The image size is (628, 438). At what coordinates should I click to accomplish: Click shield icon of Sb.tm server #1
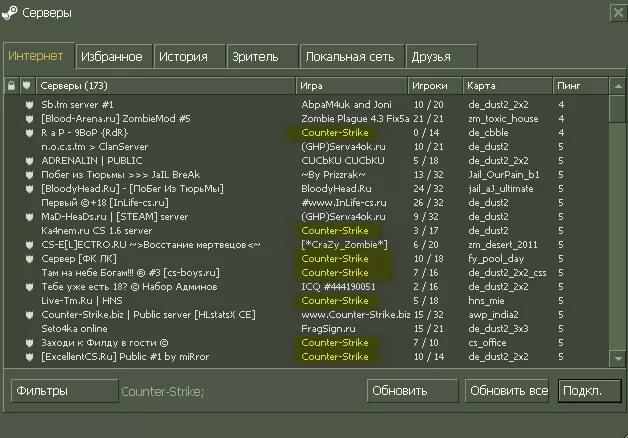[x=29, y=105]
